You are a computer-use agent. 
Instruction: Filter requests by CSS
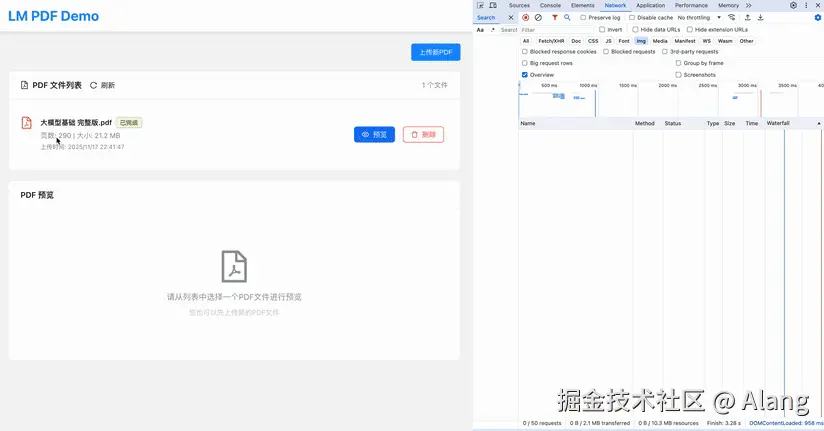593,41
